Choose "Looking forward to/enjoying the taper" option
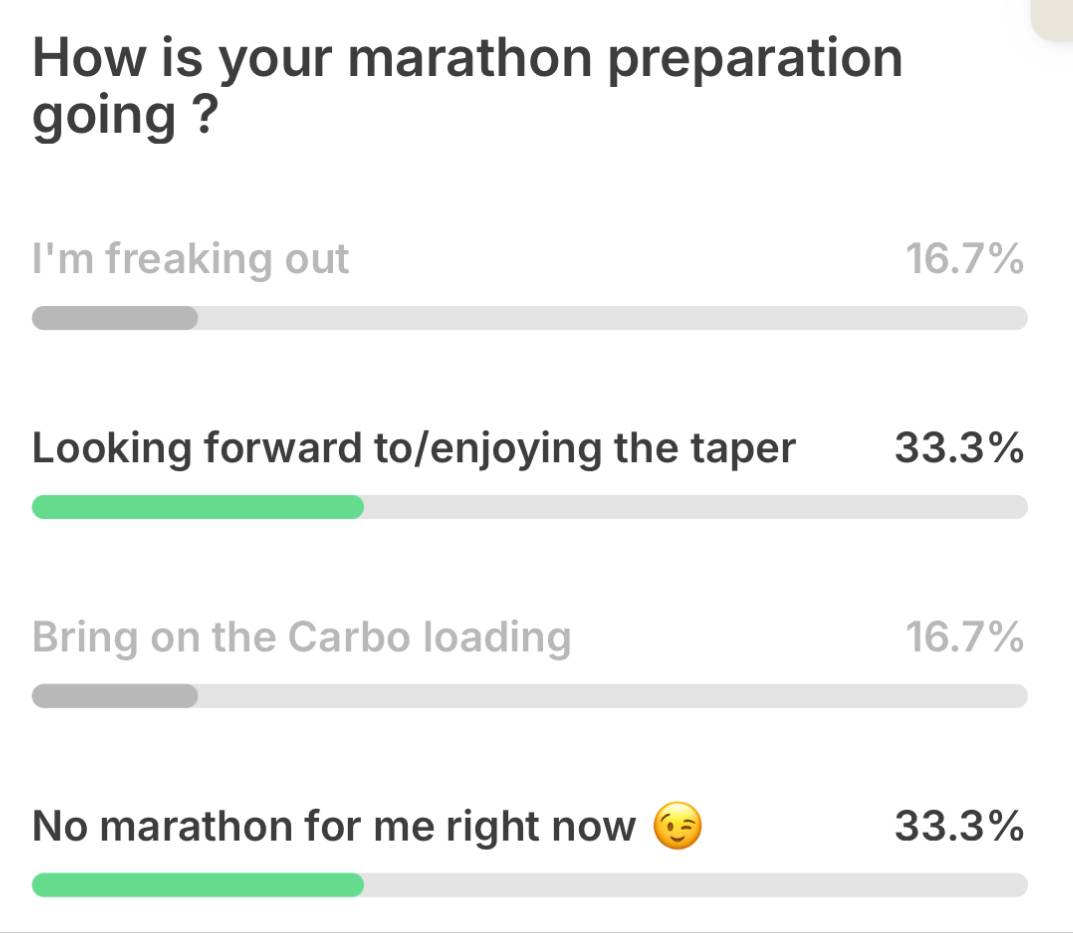 click(x=413, y=449)
